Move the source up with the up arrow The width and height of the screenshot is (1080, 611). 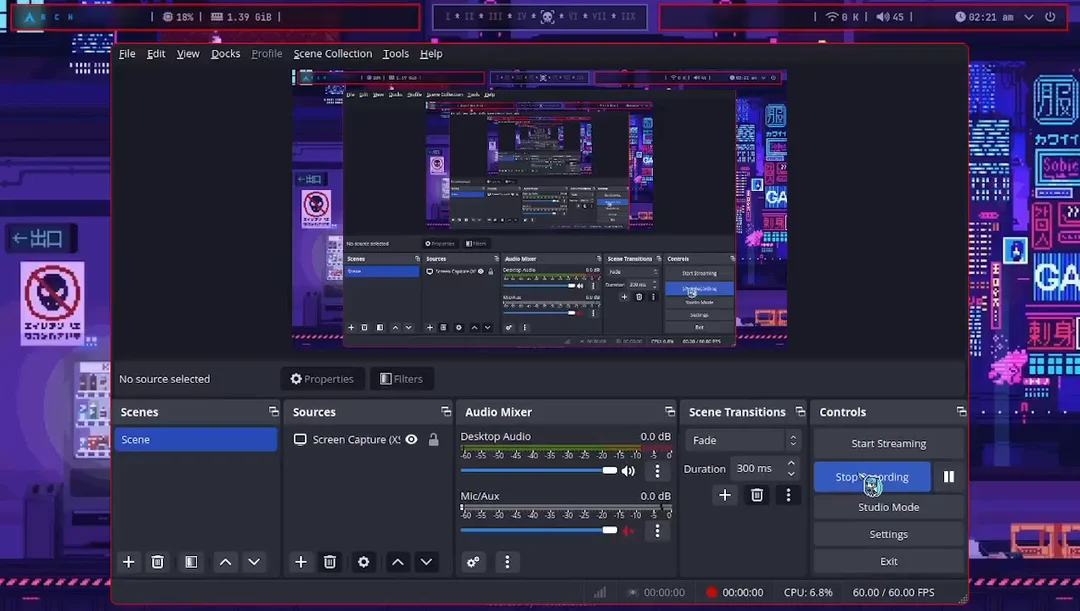tap(397, 562)
